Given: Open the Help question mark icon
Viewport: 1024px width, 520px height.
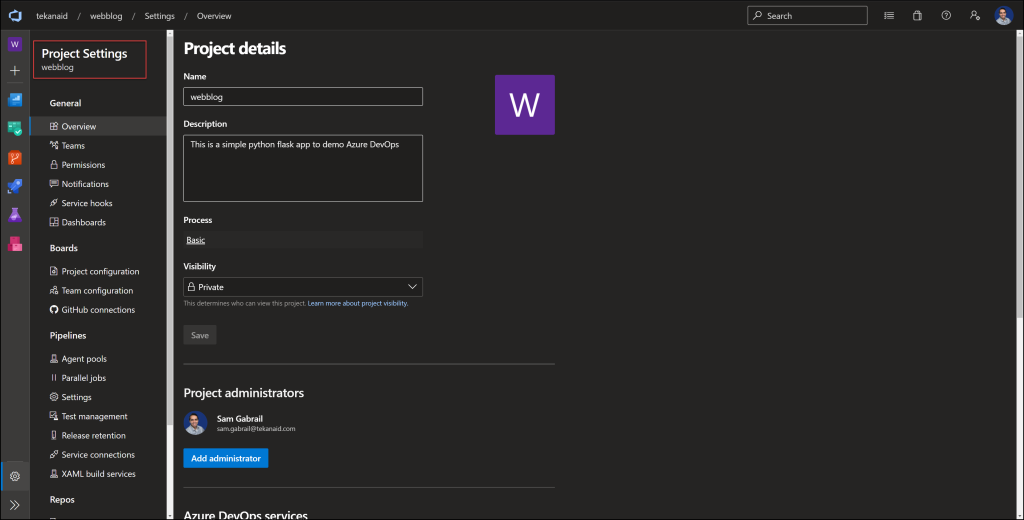Looking at the screenshot, I should pos(945,16).
